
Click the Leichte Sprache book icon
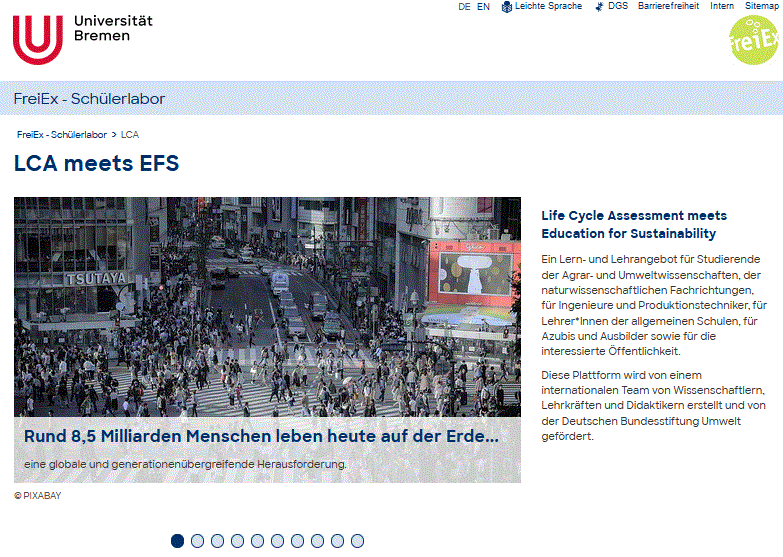coord(507,7)
